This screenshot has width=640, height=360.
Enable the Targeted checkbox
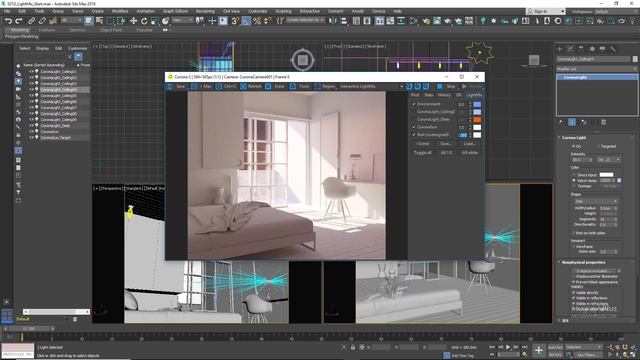(x=598, y=146)
